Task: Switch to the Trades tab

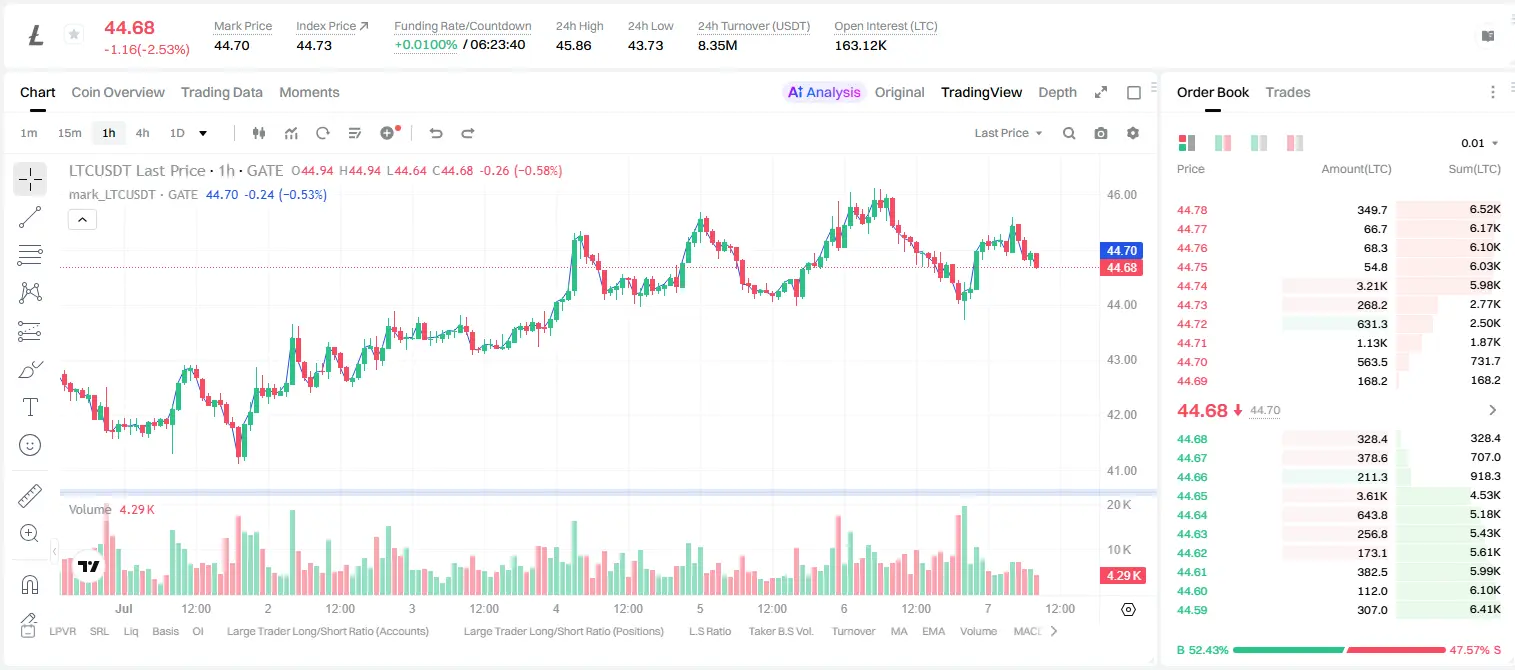Action: (x=1287, y=92)
